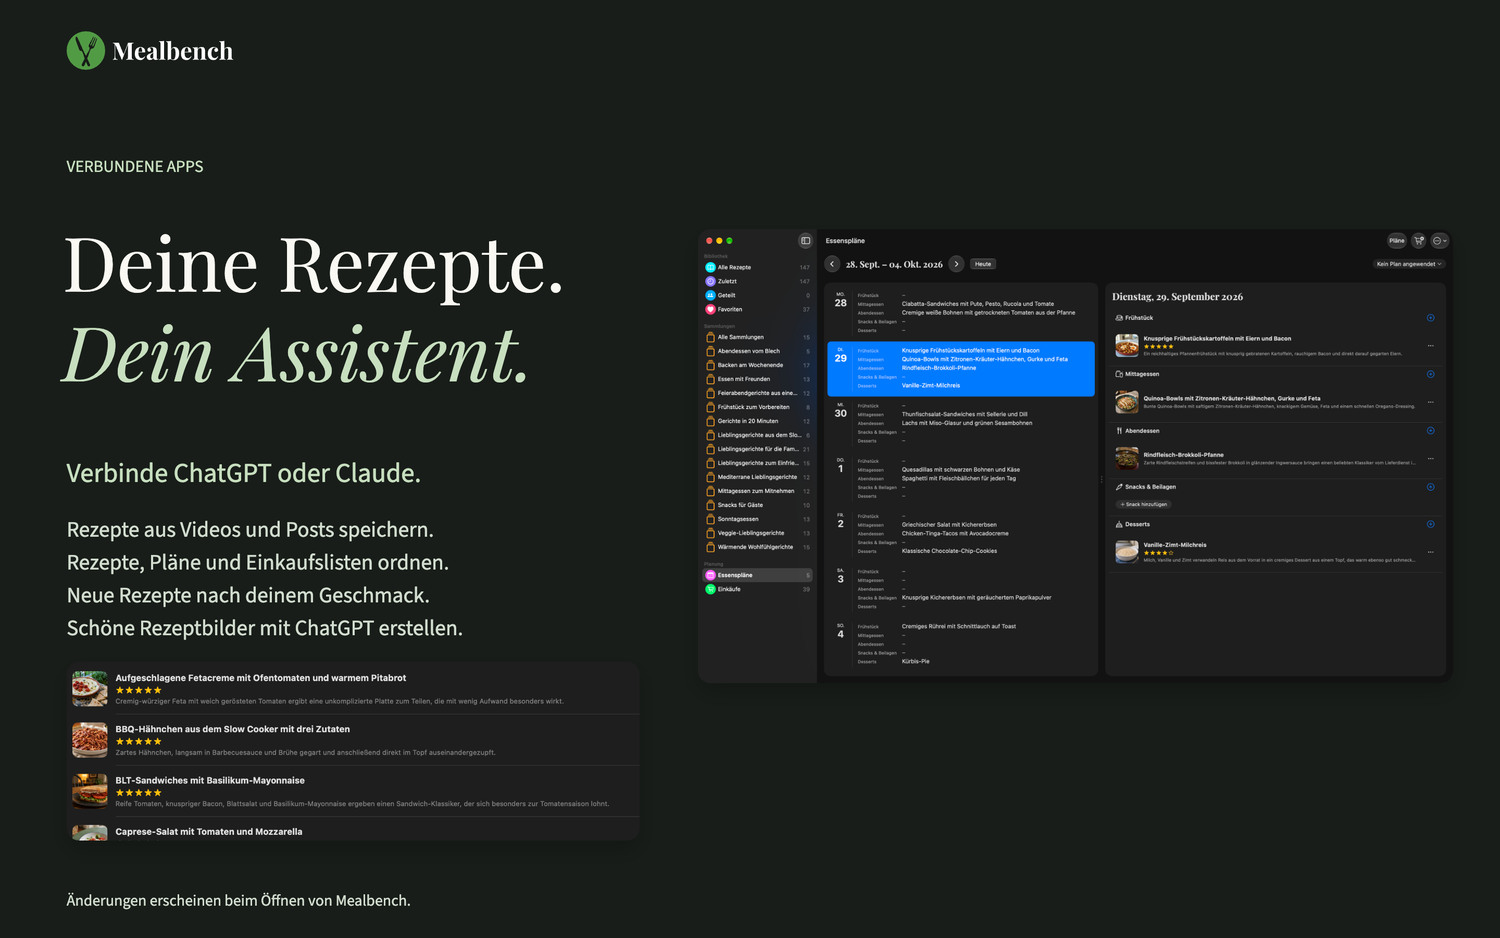Click Klassische Chocolate-Chip-Cookies entry
The height and width of the screenshot is (938, 1500).
[x=949, y=551]
